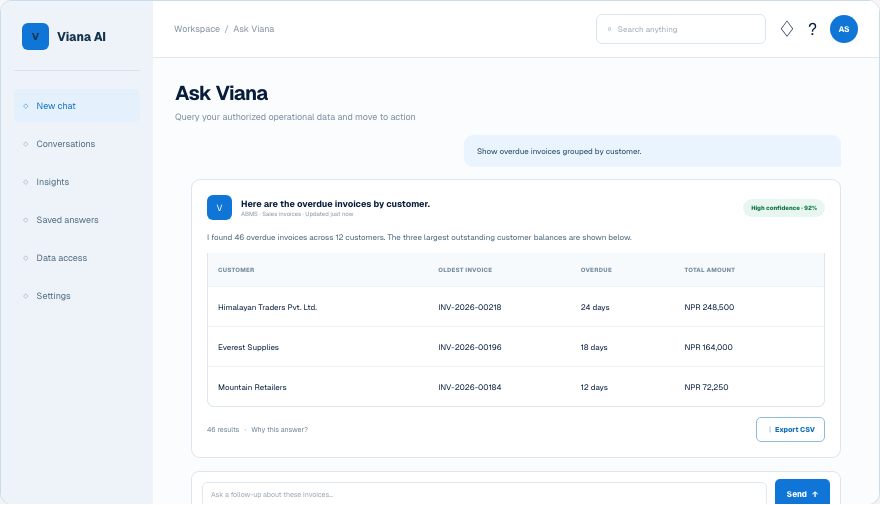The image size is (880, 505).
Task: Click the 18 days overdue value
Action: tap(594, 347)
